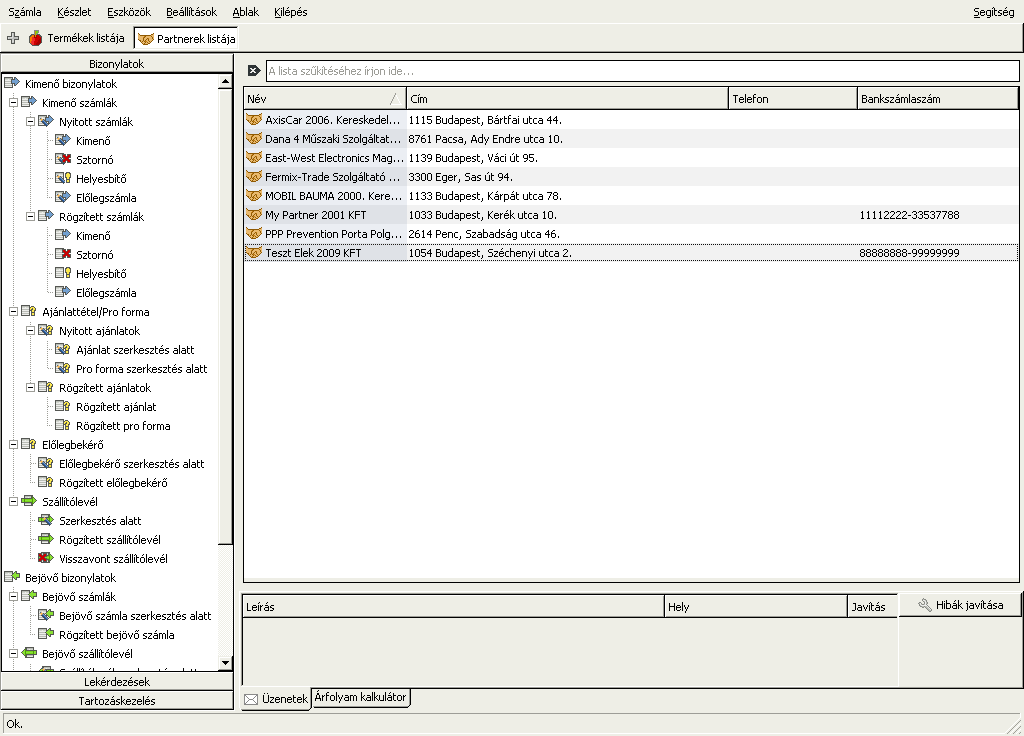Click the Leírás column header

tap(453, 607)
